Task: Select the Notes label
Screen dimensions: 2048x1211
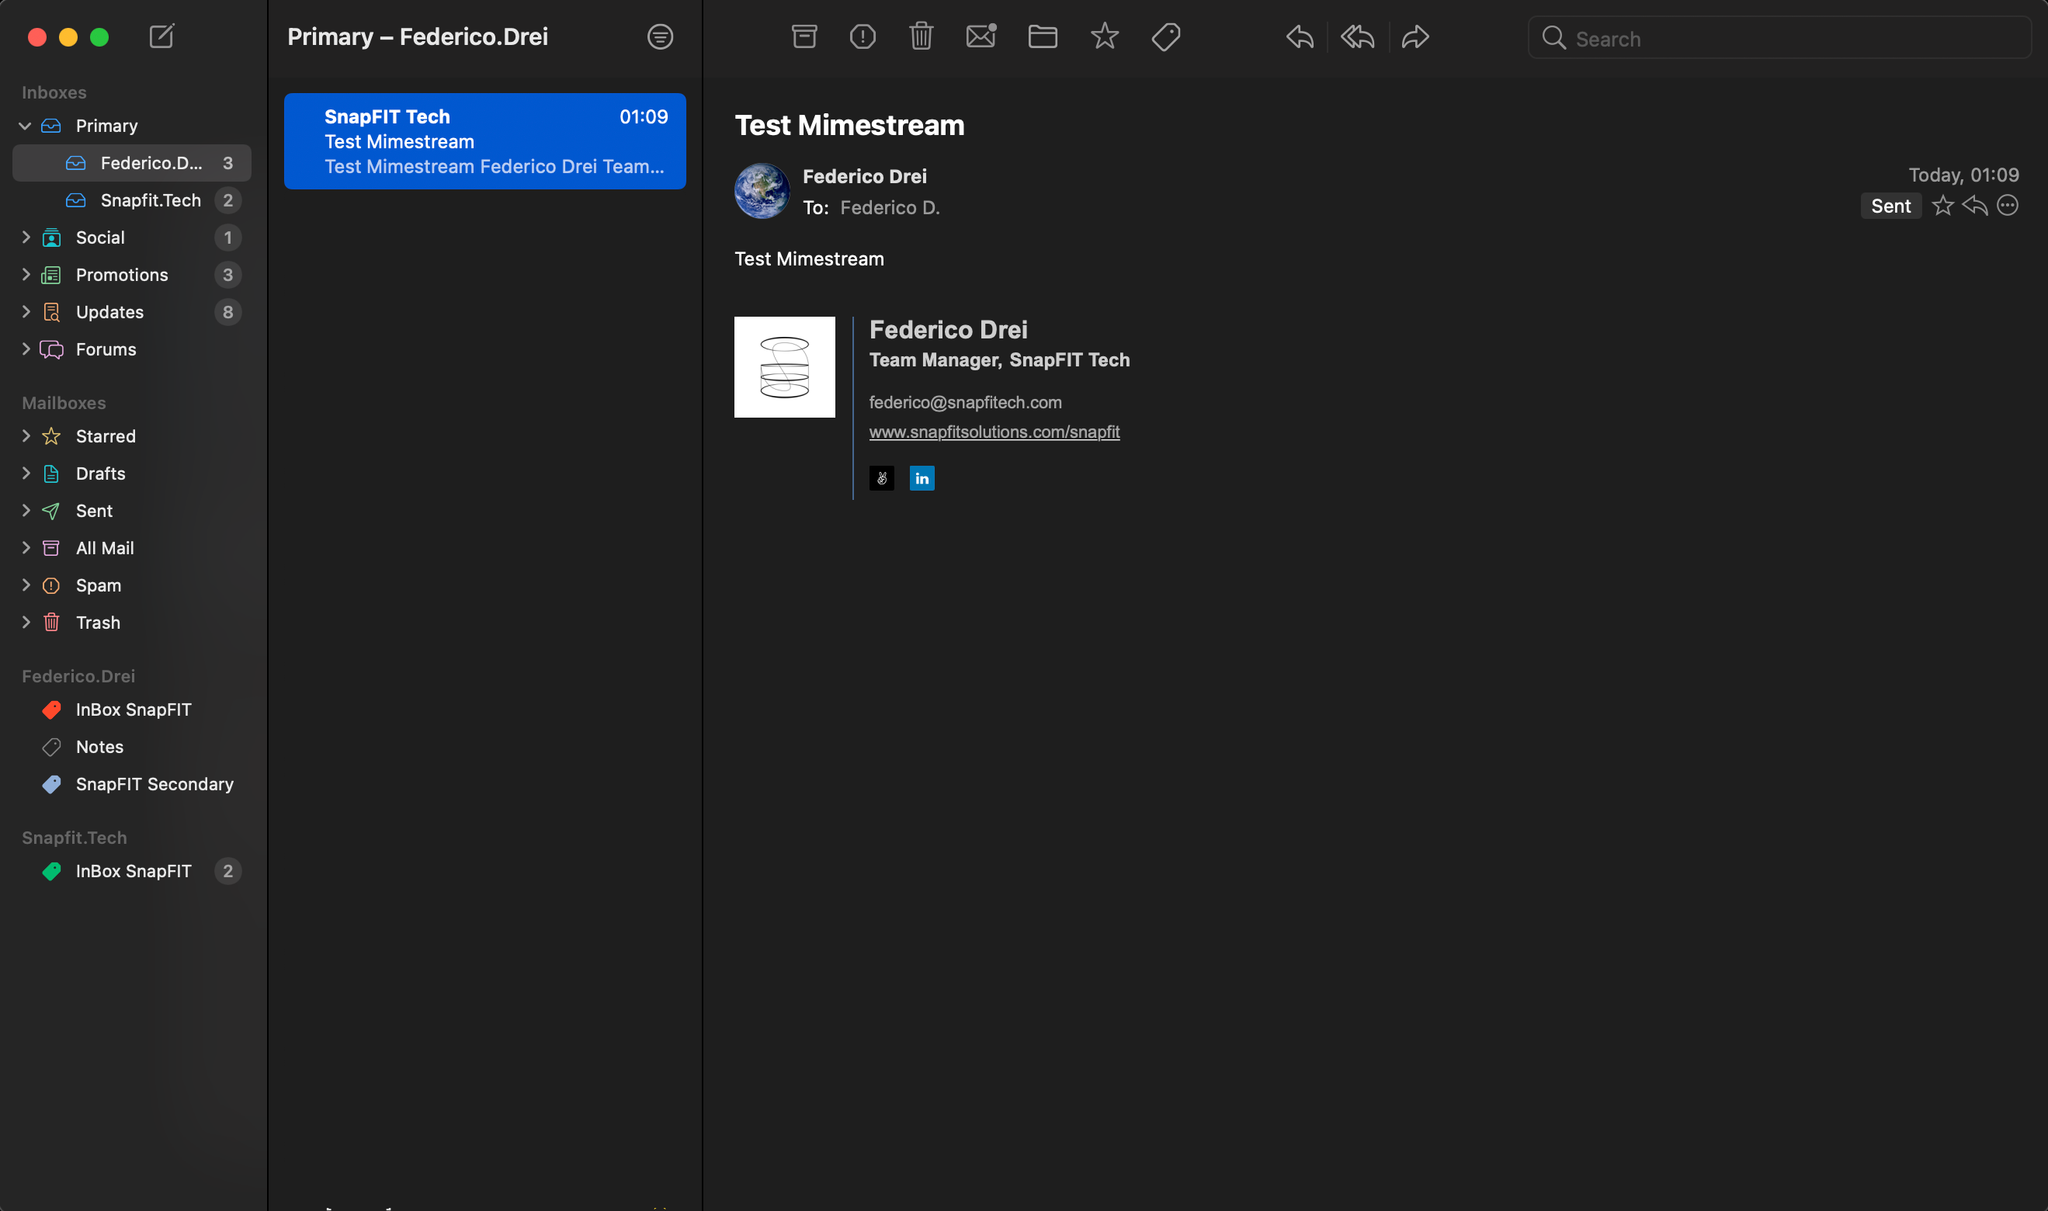Action: point(132,747)
